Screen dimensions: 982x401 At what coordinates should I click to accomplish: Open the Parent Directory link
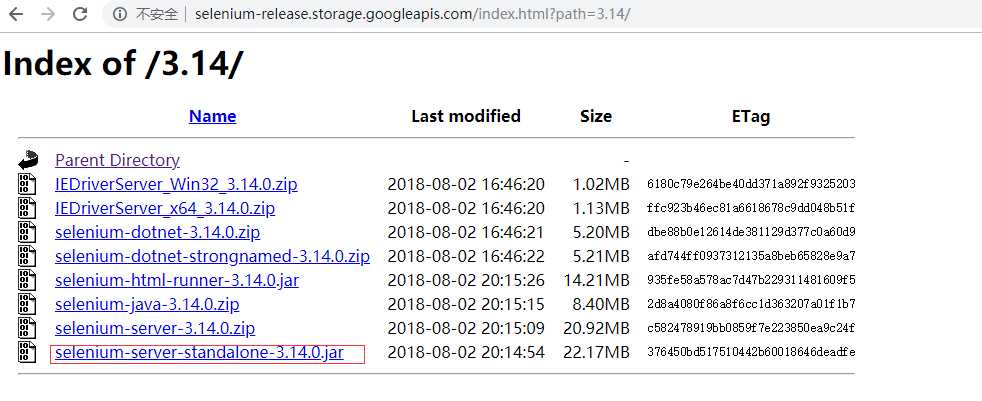[117, 160]
